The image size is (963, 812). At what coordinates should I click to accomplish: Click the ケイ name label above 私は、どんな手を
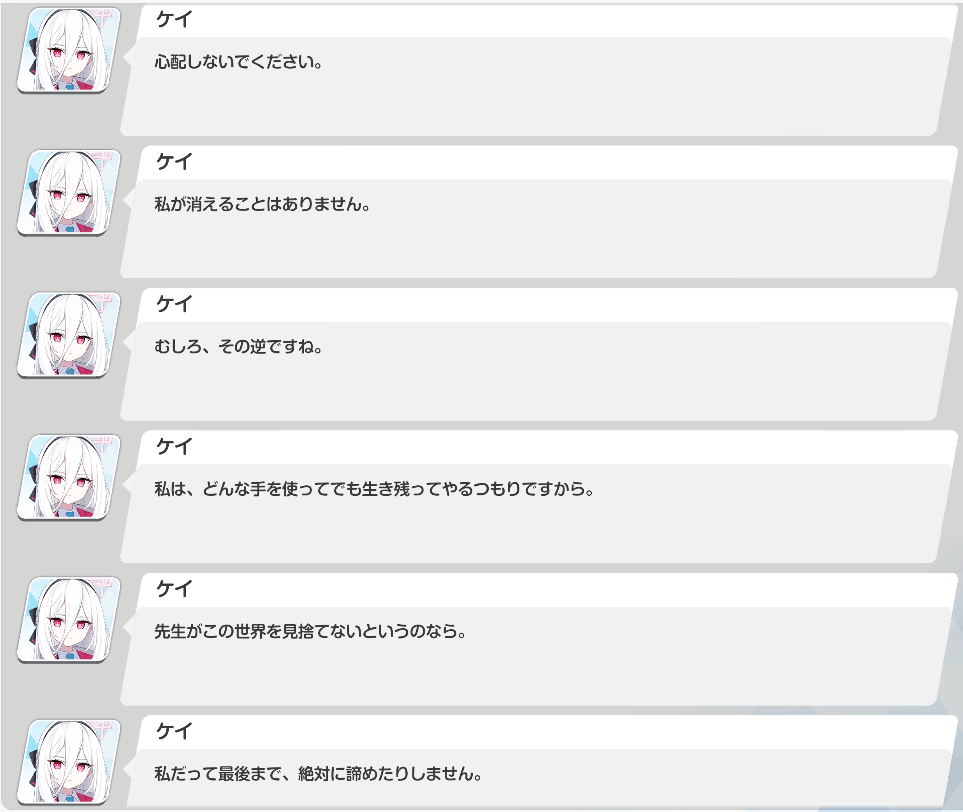pos(174,447)
